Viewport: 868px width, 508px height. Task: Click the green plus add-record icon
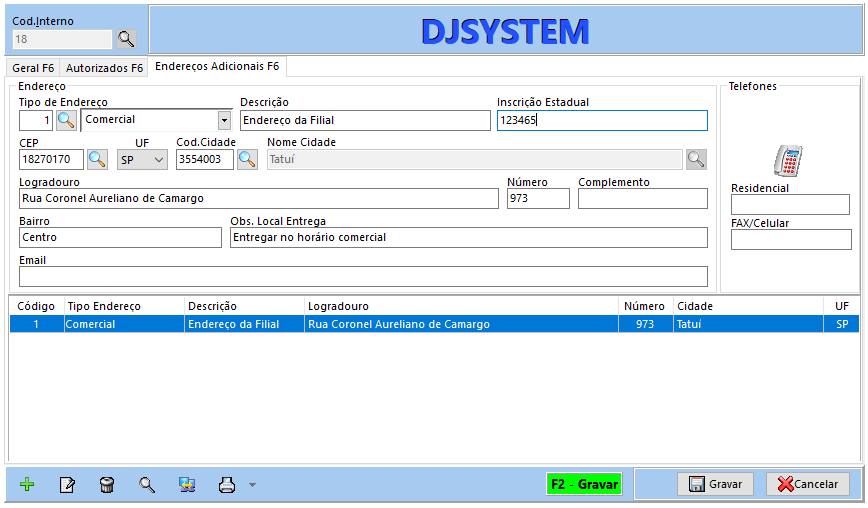(x=27, y=485)
